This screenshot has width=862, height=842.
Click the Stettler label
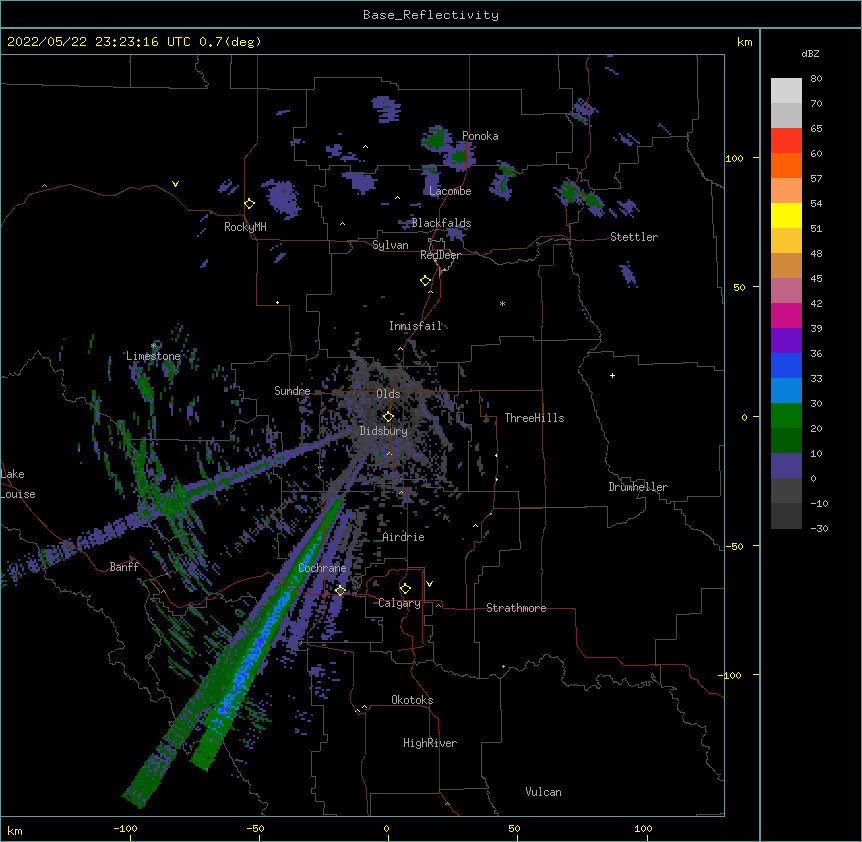point(634,237)
